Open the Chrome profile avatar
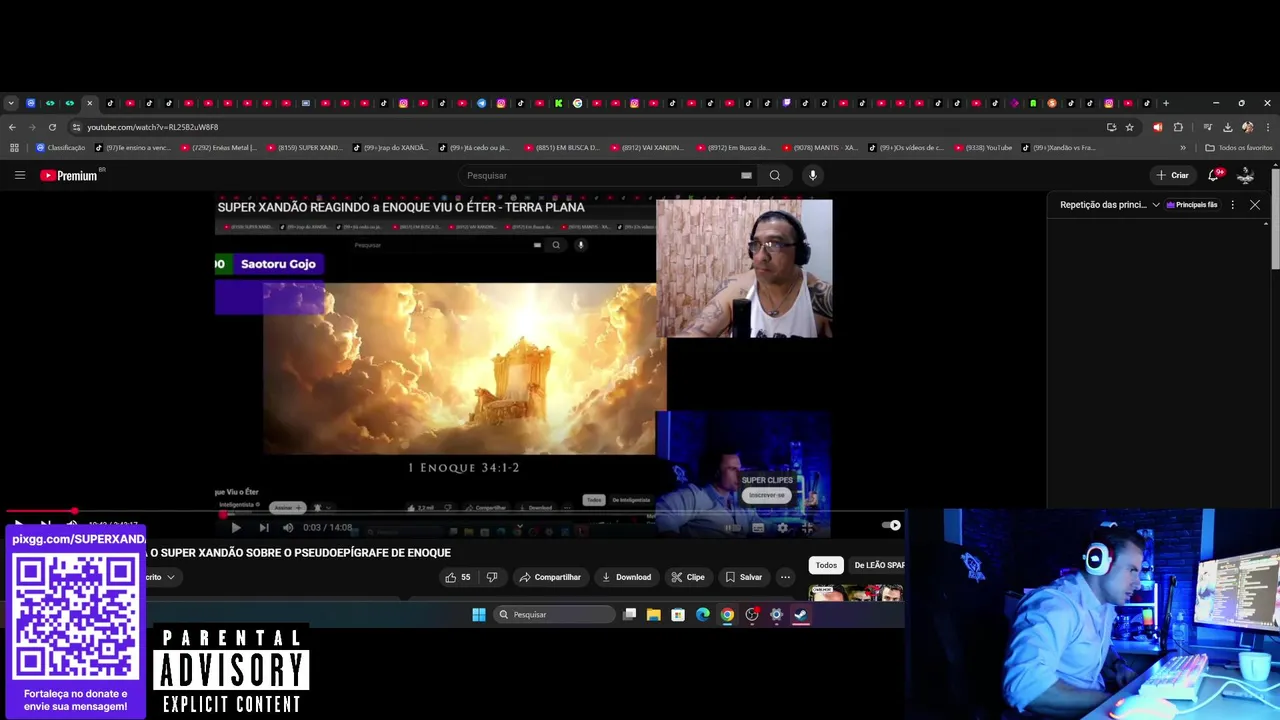The width and height of the screenshot is (1280, 720). pyautogui.click(x=1247, y=127)
